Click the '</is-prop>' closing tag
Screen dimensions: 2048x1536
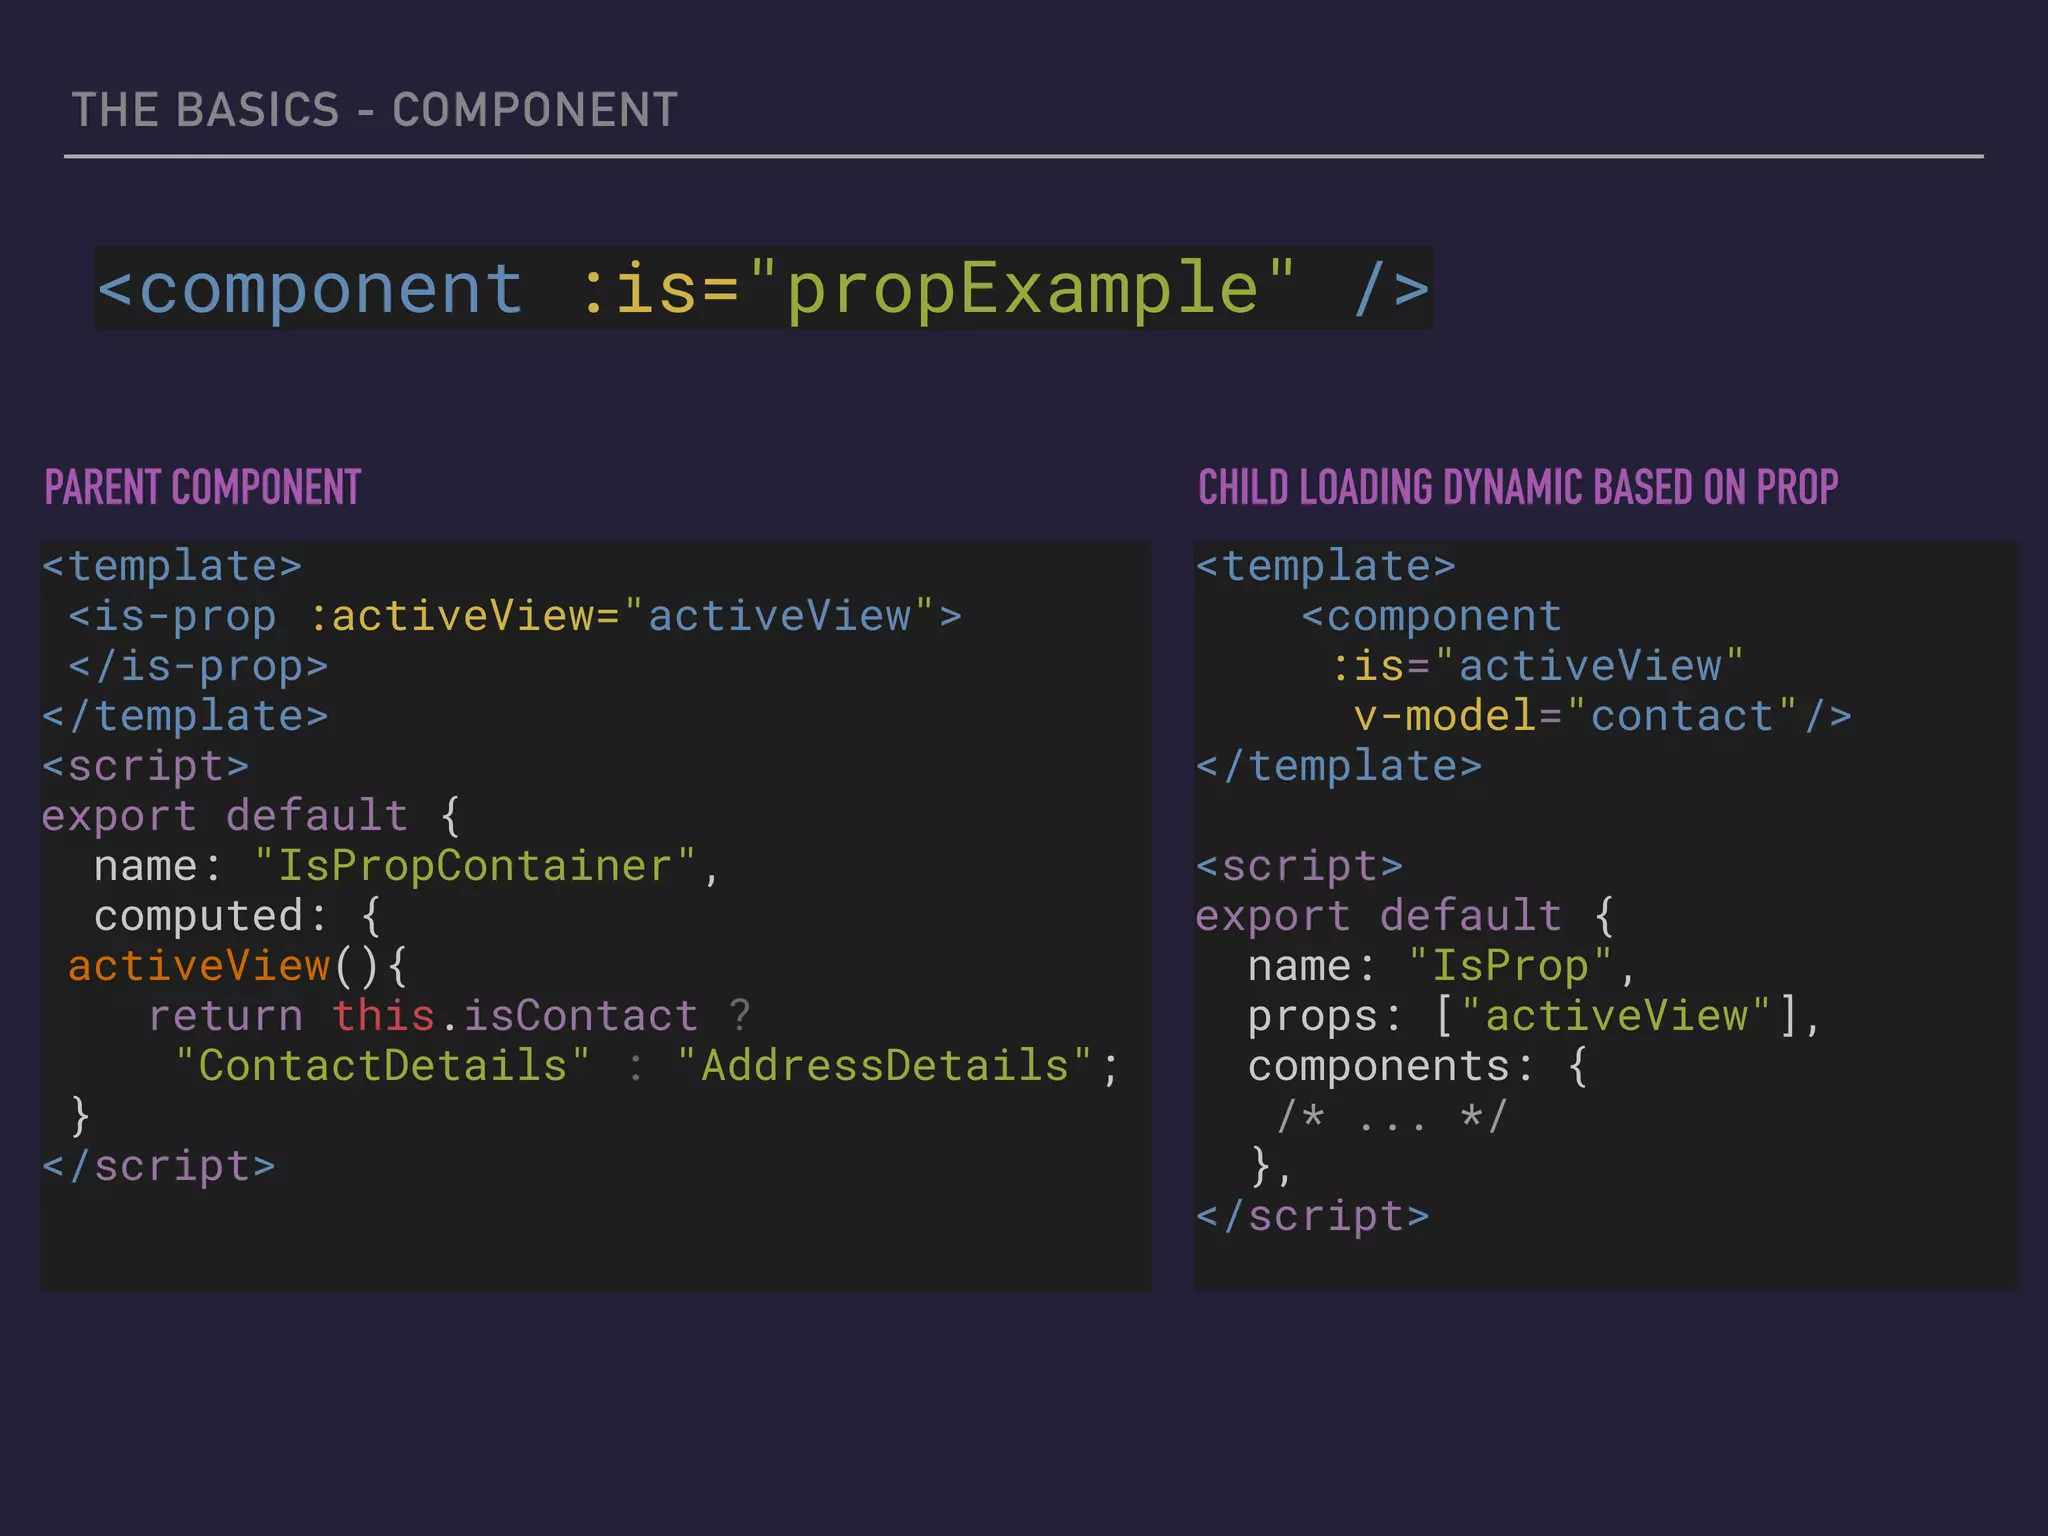[x=198, y=666]
